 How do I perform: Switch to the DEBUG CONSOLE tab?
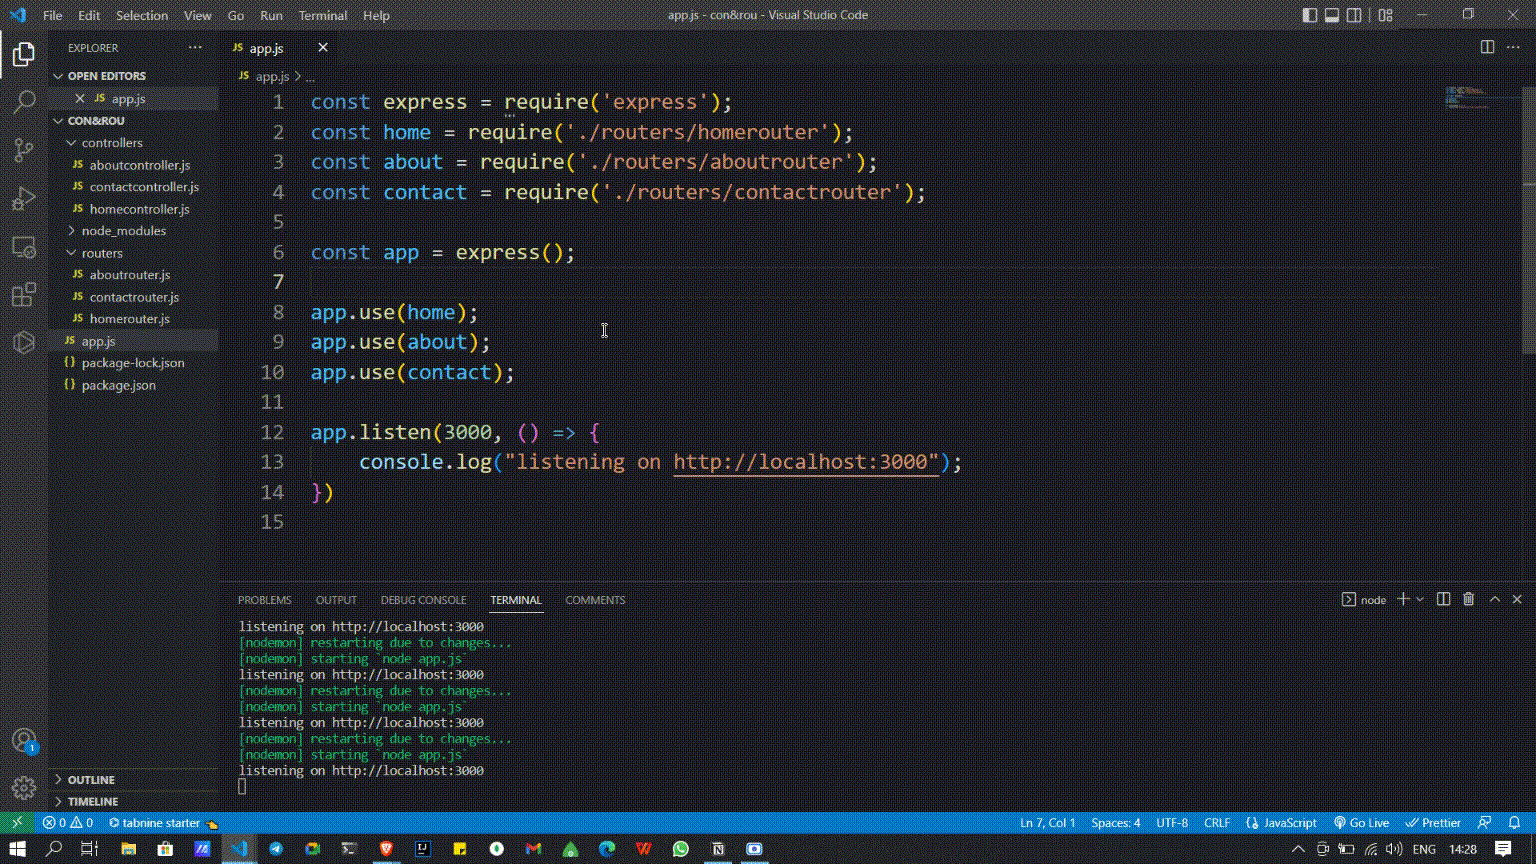423,600
